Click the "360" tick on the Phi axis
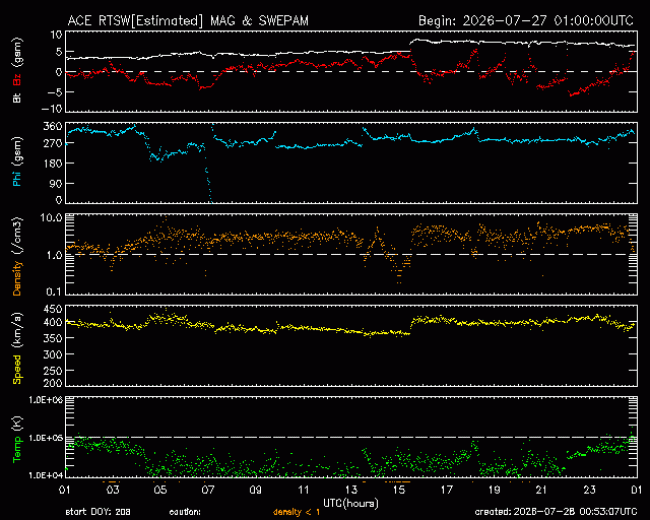 click(x=53, y=126)
